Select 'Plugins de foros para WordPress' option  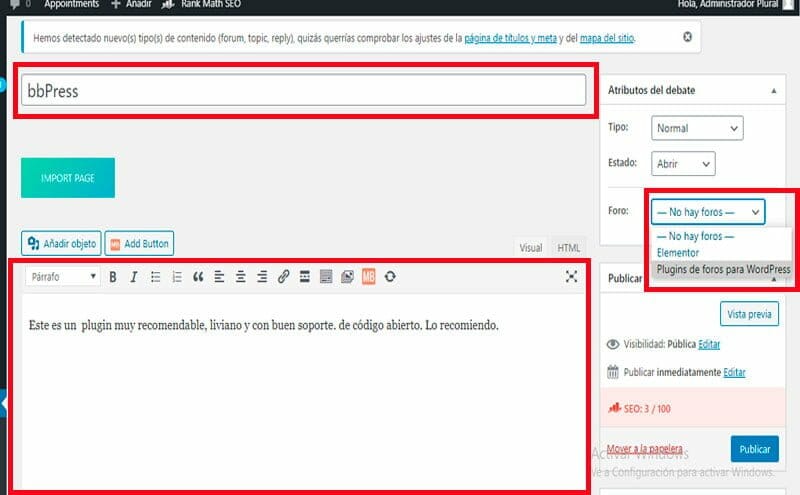tap(723, 269)
